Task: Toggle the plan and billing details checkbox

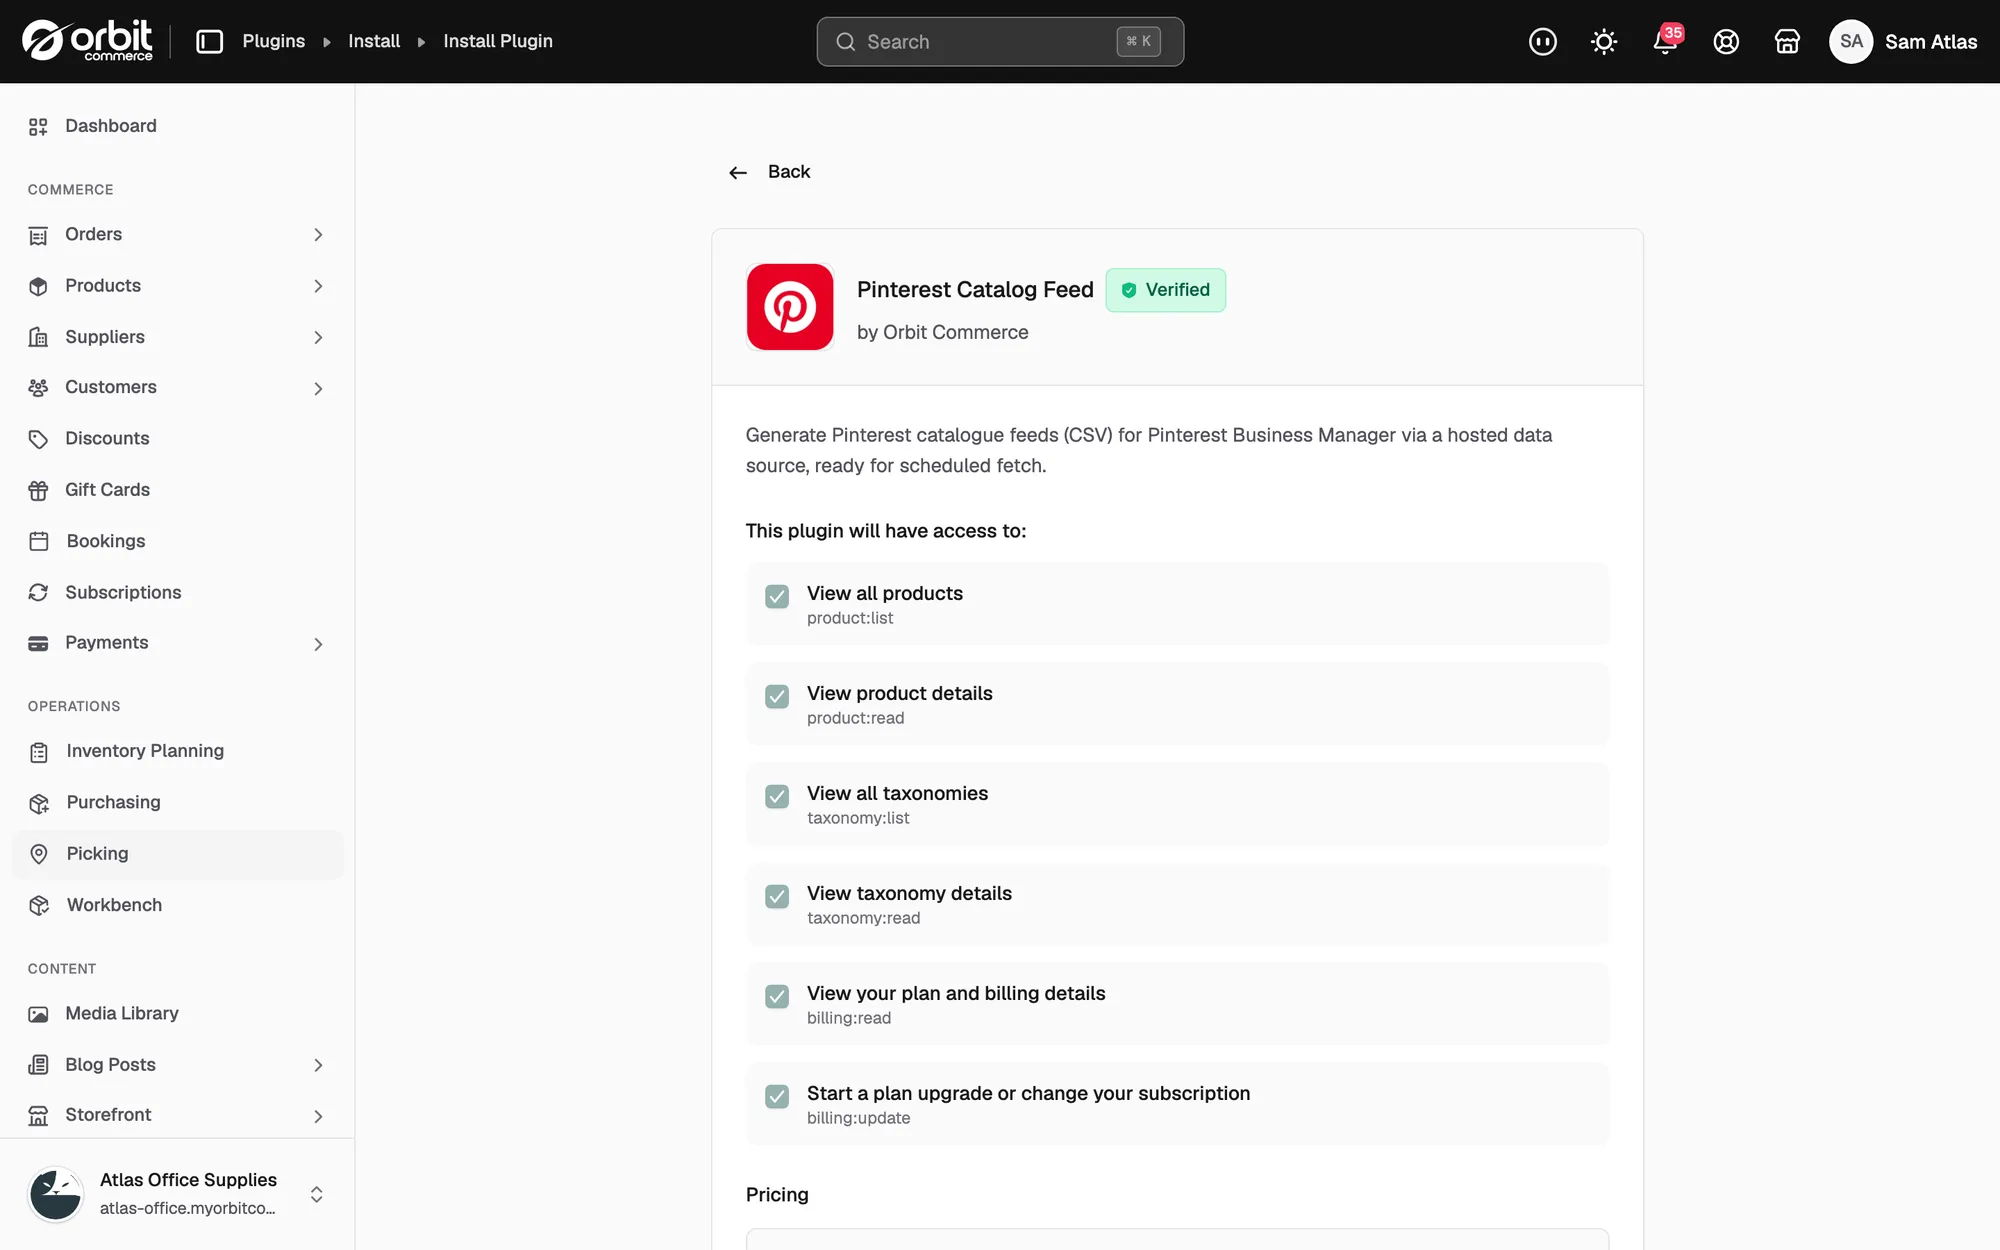Action: click(777, 996)
